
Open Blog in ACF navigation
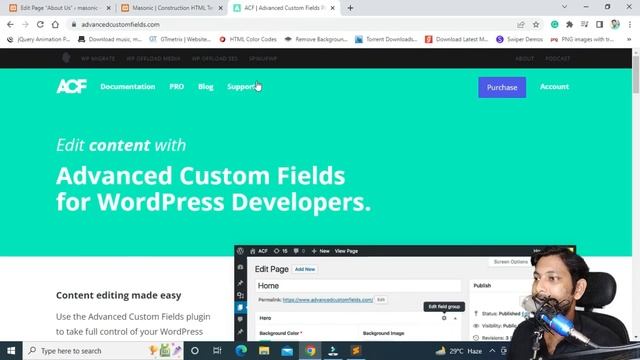pos(205,87)
